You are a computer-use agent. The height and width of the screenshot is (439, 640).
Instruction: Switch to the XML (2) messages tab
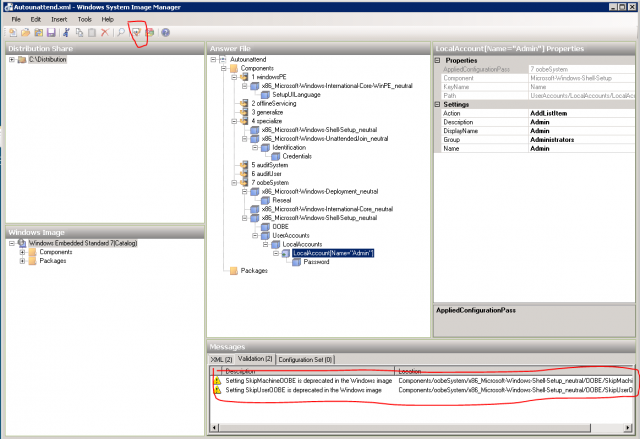tap(220, 359)
